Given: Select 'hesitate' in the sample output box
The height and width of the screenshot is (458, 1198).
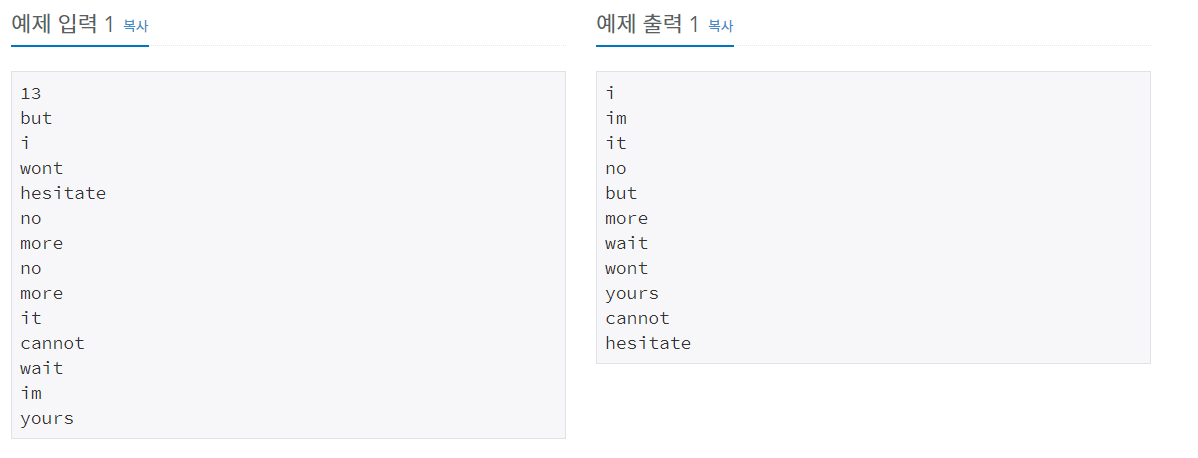Looking at the screenshot, I should click(648, 343).
